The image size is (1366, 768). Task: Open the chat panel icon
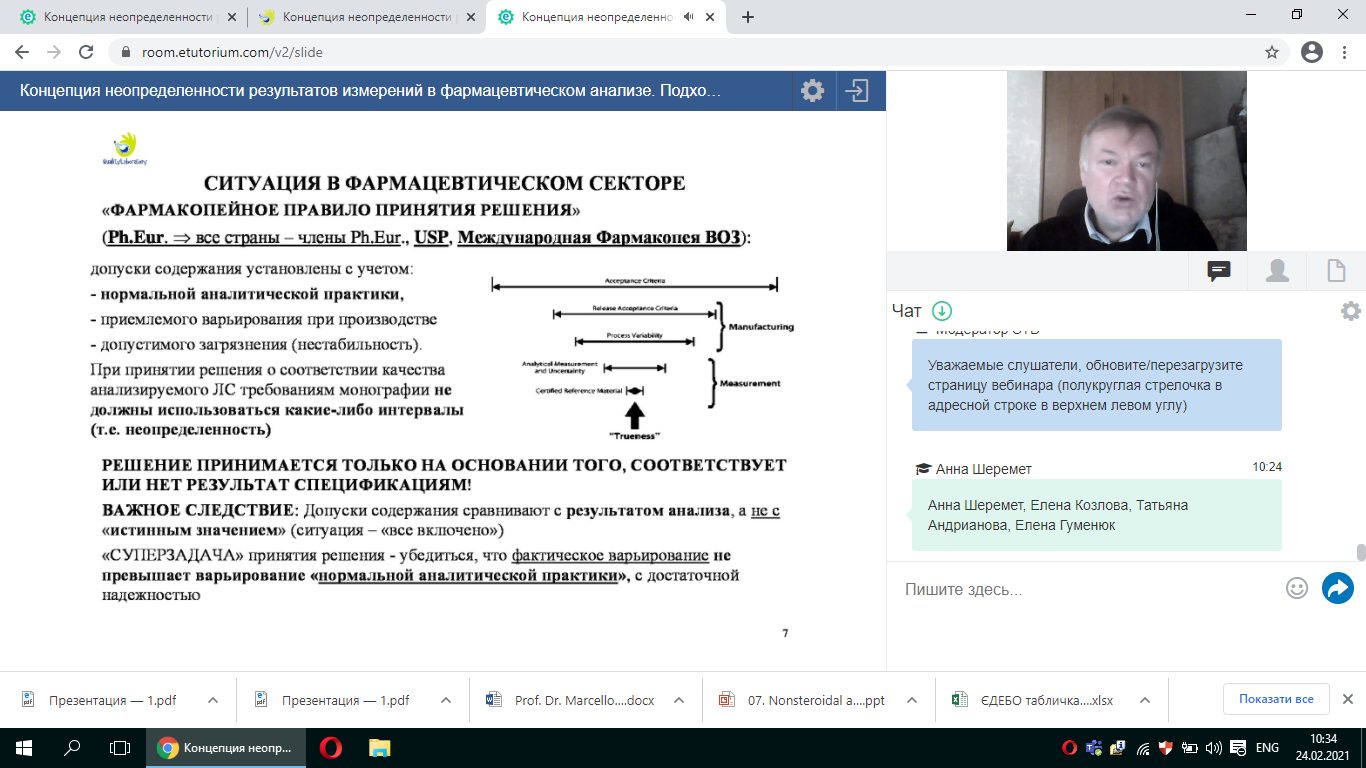pos(1218,270)
